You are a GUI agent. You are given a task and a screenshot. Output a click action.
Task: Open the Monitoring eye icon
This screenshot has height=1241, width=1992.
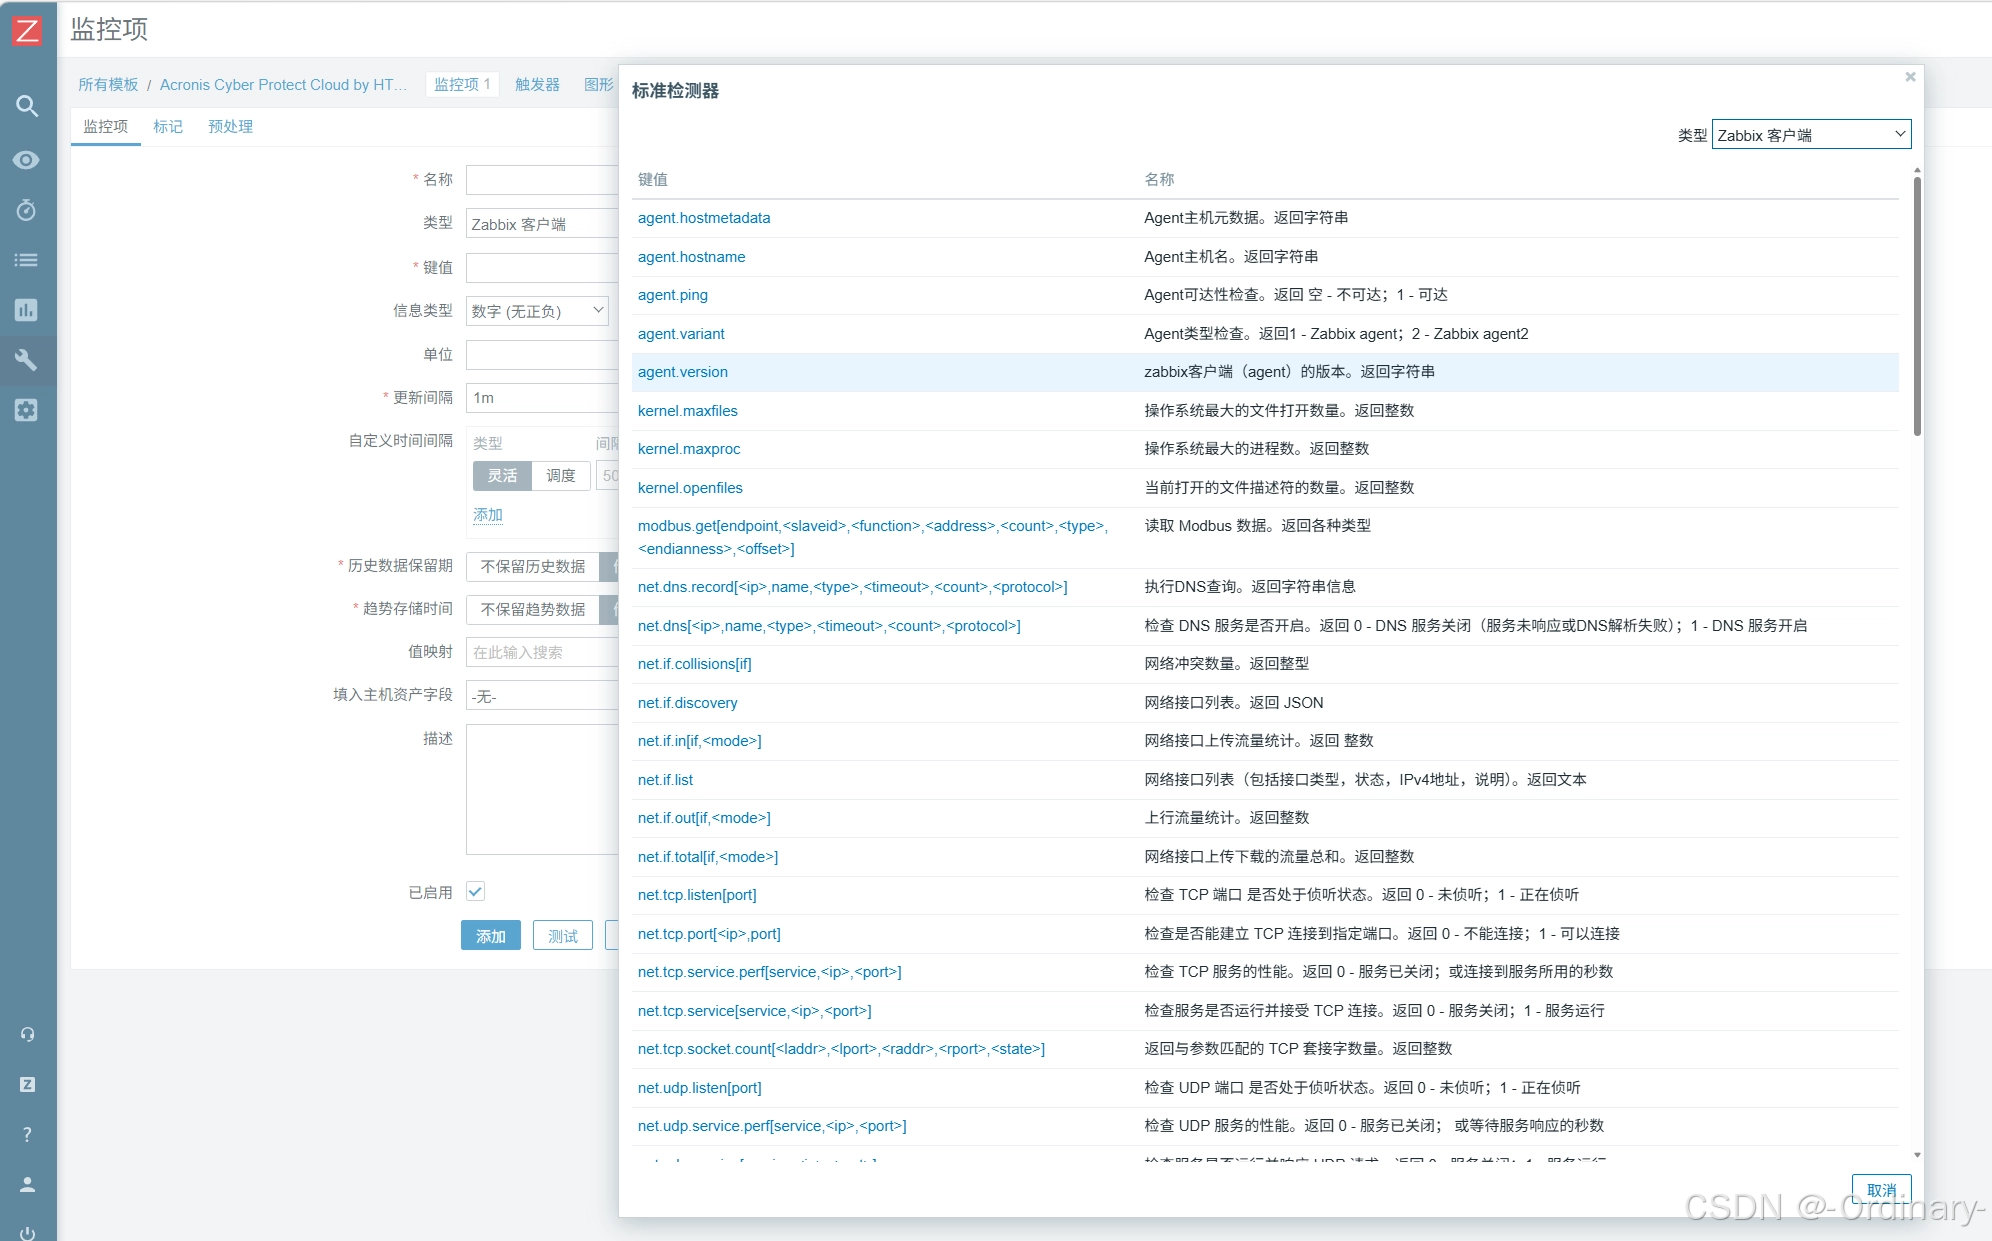coord(27,160)
